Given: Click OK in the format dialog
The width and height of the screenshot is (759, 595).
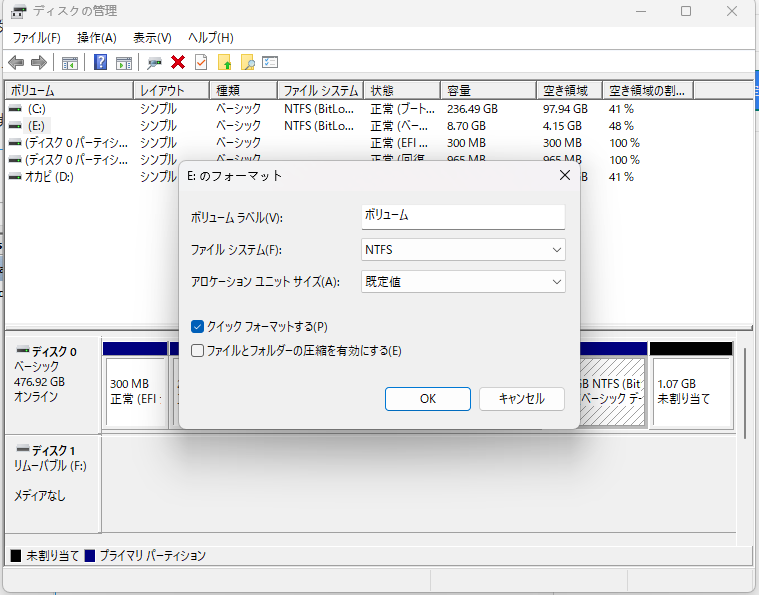Looking at the screenshot, I should pos(428,399).
